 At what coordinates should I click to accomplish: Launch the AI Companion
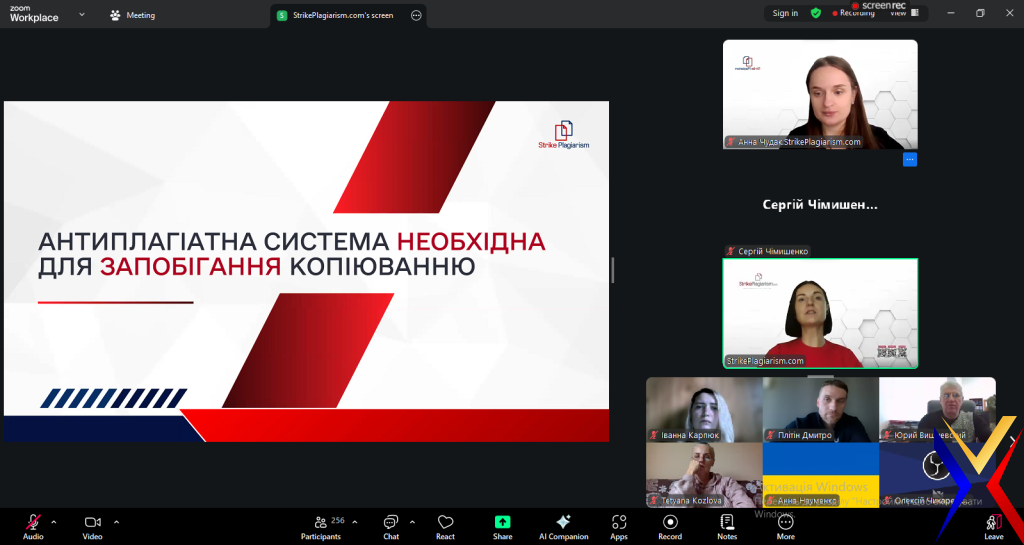[x=563, y=525]
